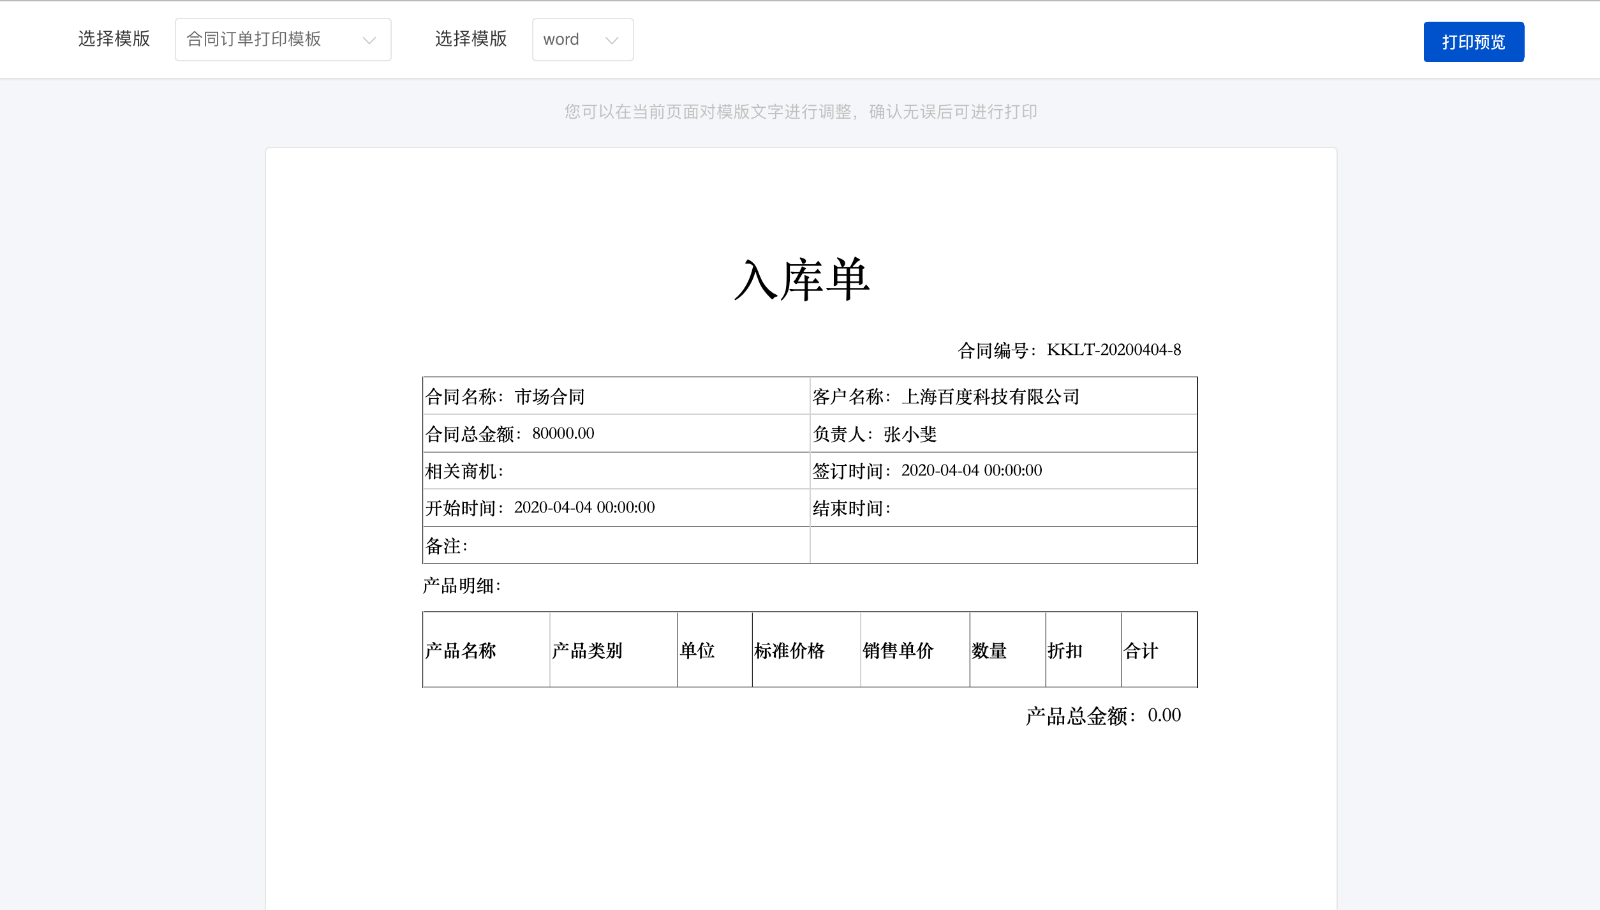Click the gray hint text about adjusting template
This screenshot has height=910, width=1600.
[x=801, y=112]
